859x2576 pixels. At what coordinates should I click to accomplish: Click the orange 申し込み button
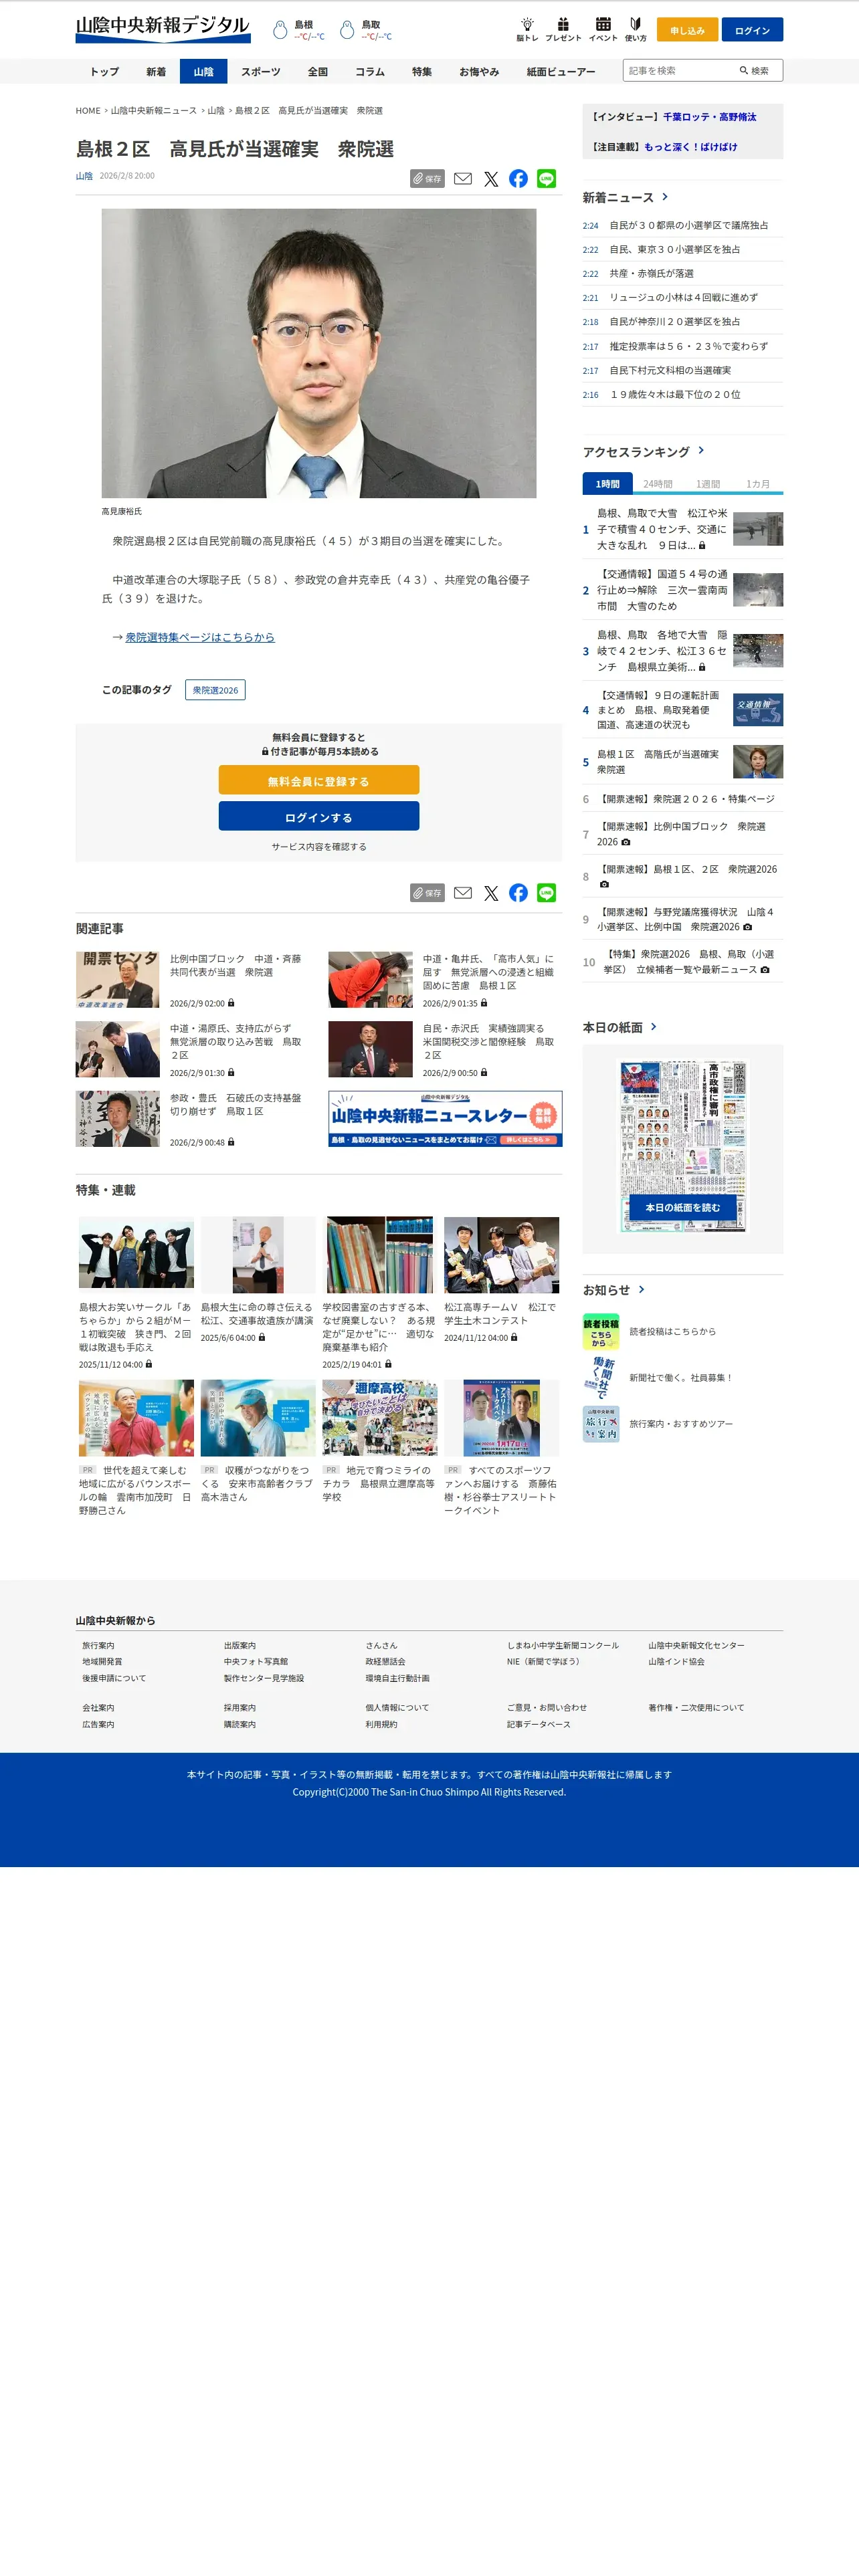tap(687, 30)
